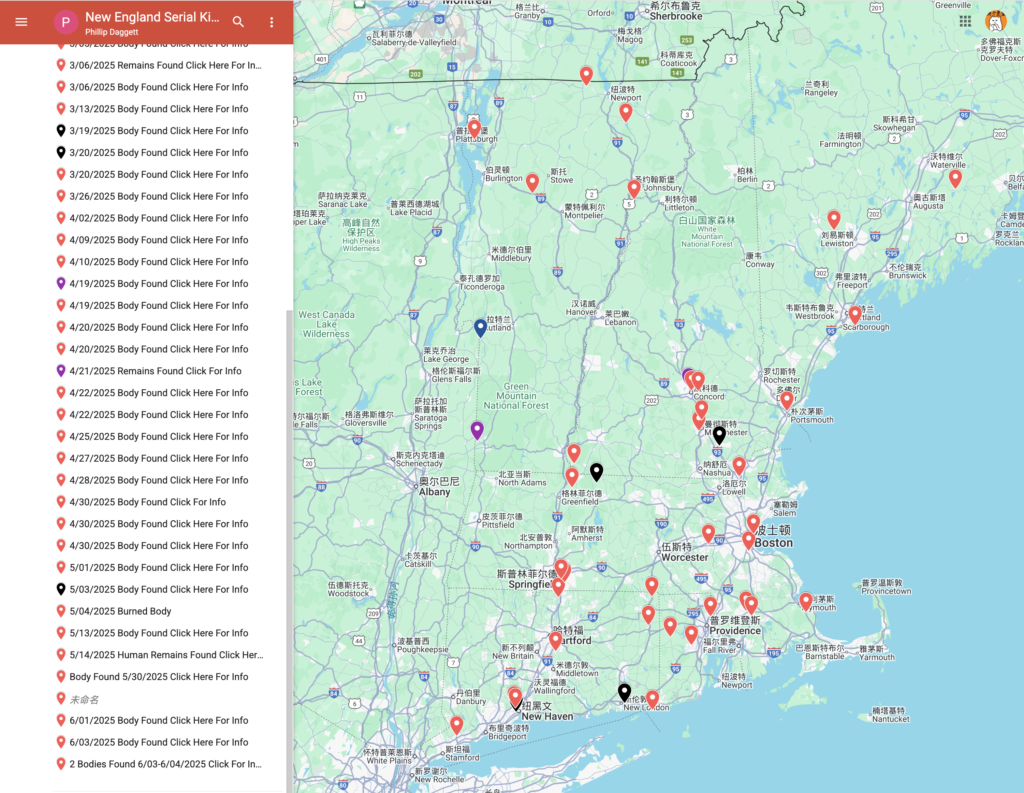Click the red pin near Plymouth

[806, 602]
